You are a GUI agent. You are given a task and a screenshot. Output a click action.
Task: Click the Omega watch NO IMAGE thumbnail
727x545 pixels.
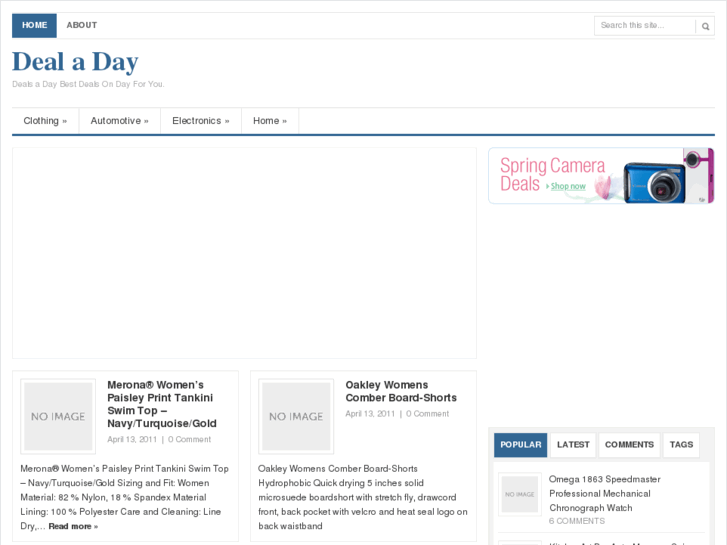pos(520,494)
